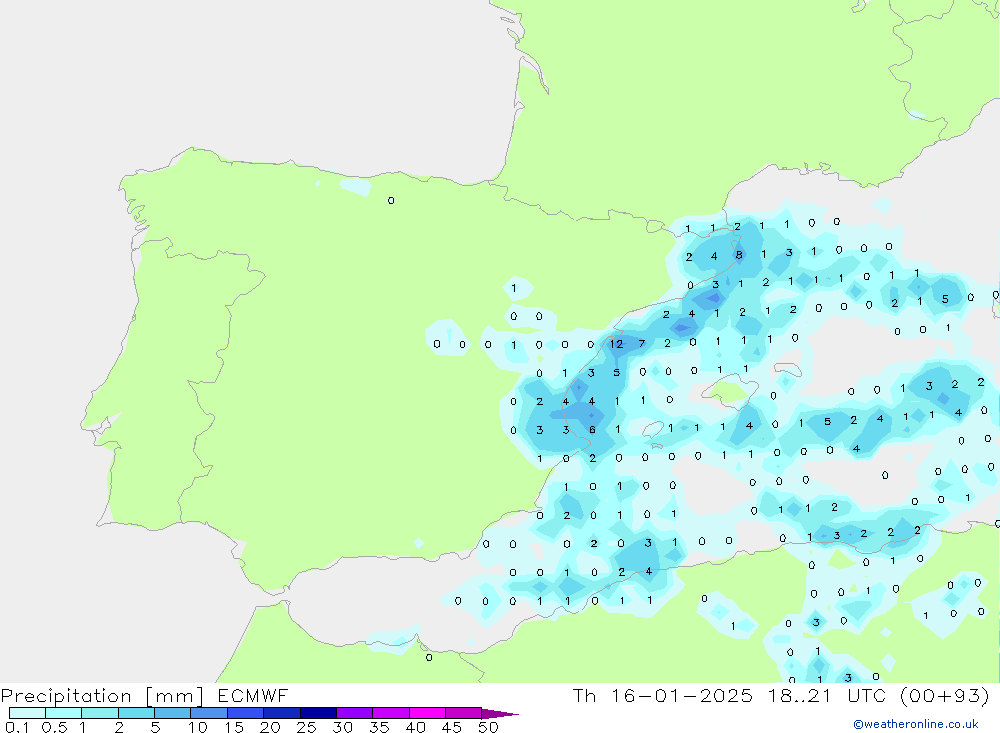Click the dark navy 25–30 mm legend swatch

(317, 714)
